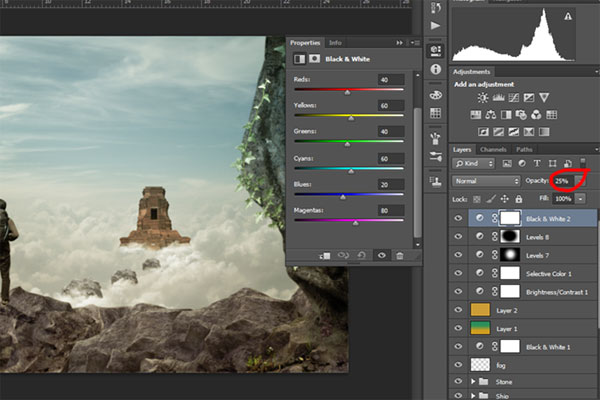Add a Brightness/Contrast adjustment from Adjustments panel
The image size is (600, 400).
click(x=484, y=98)
